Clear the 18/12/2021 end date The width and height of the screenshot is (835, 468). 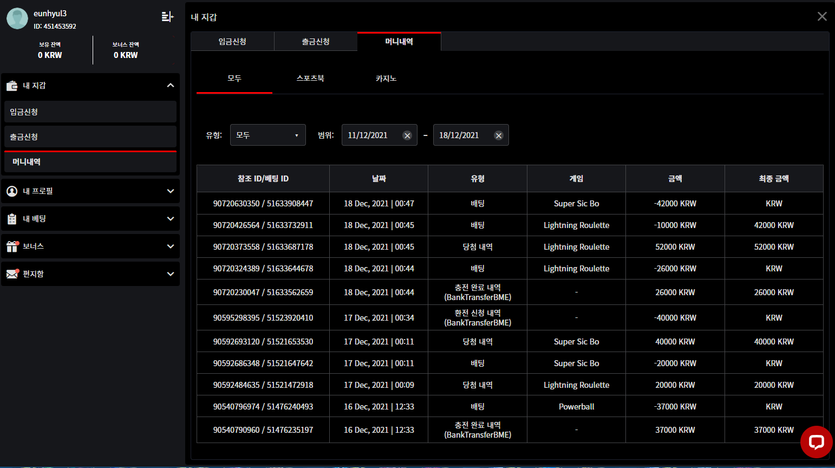click(498, 136)
